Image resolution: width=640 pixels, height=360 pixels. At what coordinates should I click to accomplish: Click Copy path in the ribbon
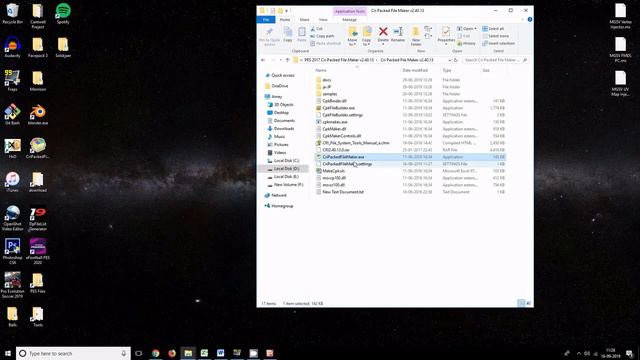[322, 36]
